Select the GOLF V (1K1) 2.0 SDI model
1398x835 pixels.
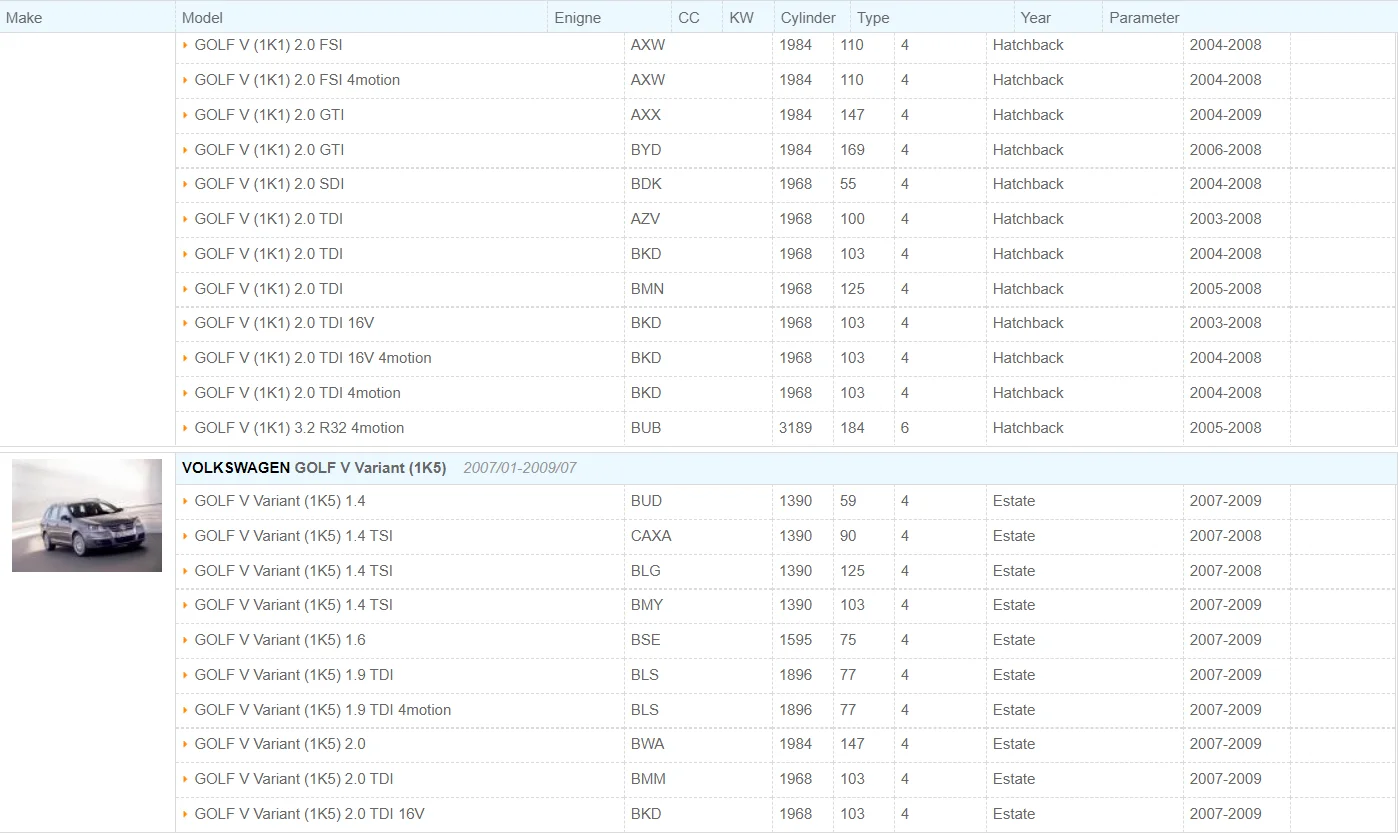click(x=269, y=184)
